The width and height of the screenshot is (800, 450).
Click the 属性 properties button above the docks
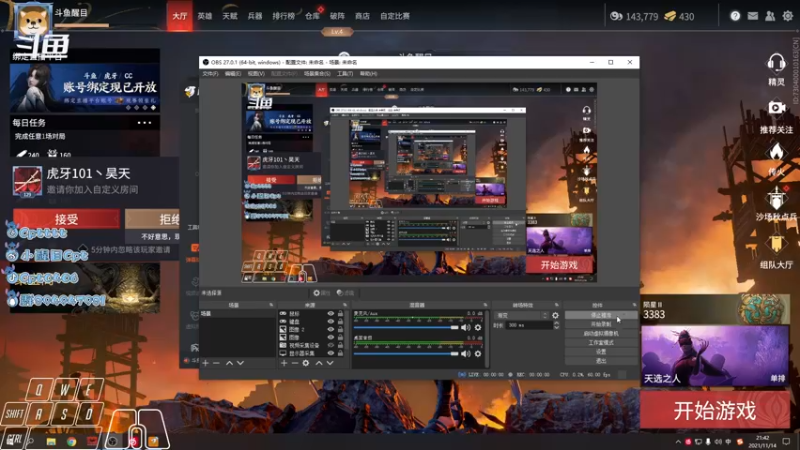(x=320, y=293)
